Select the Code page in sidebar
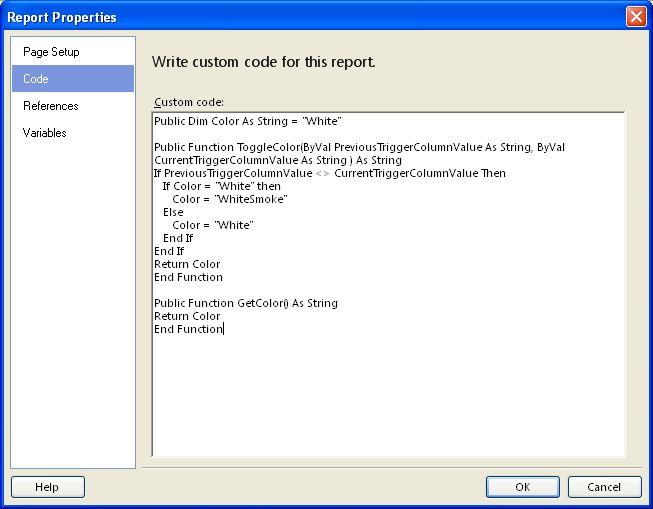The width and height of the screenshot is (653, 509). point(36,79)
